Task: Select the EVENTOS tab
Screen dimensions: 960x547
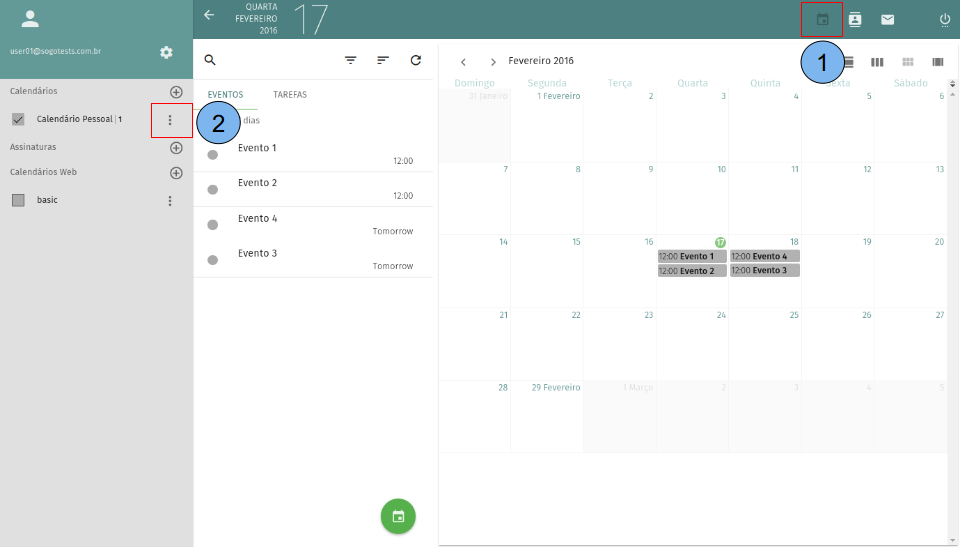Action: pos(225,95)
